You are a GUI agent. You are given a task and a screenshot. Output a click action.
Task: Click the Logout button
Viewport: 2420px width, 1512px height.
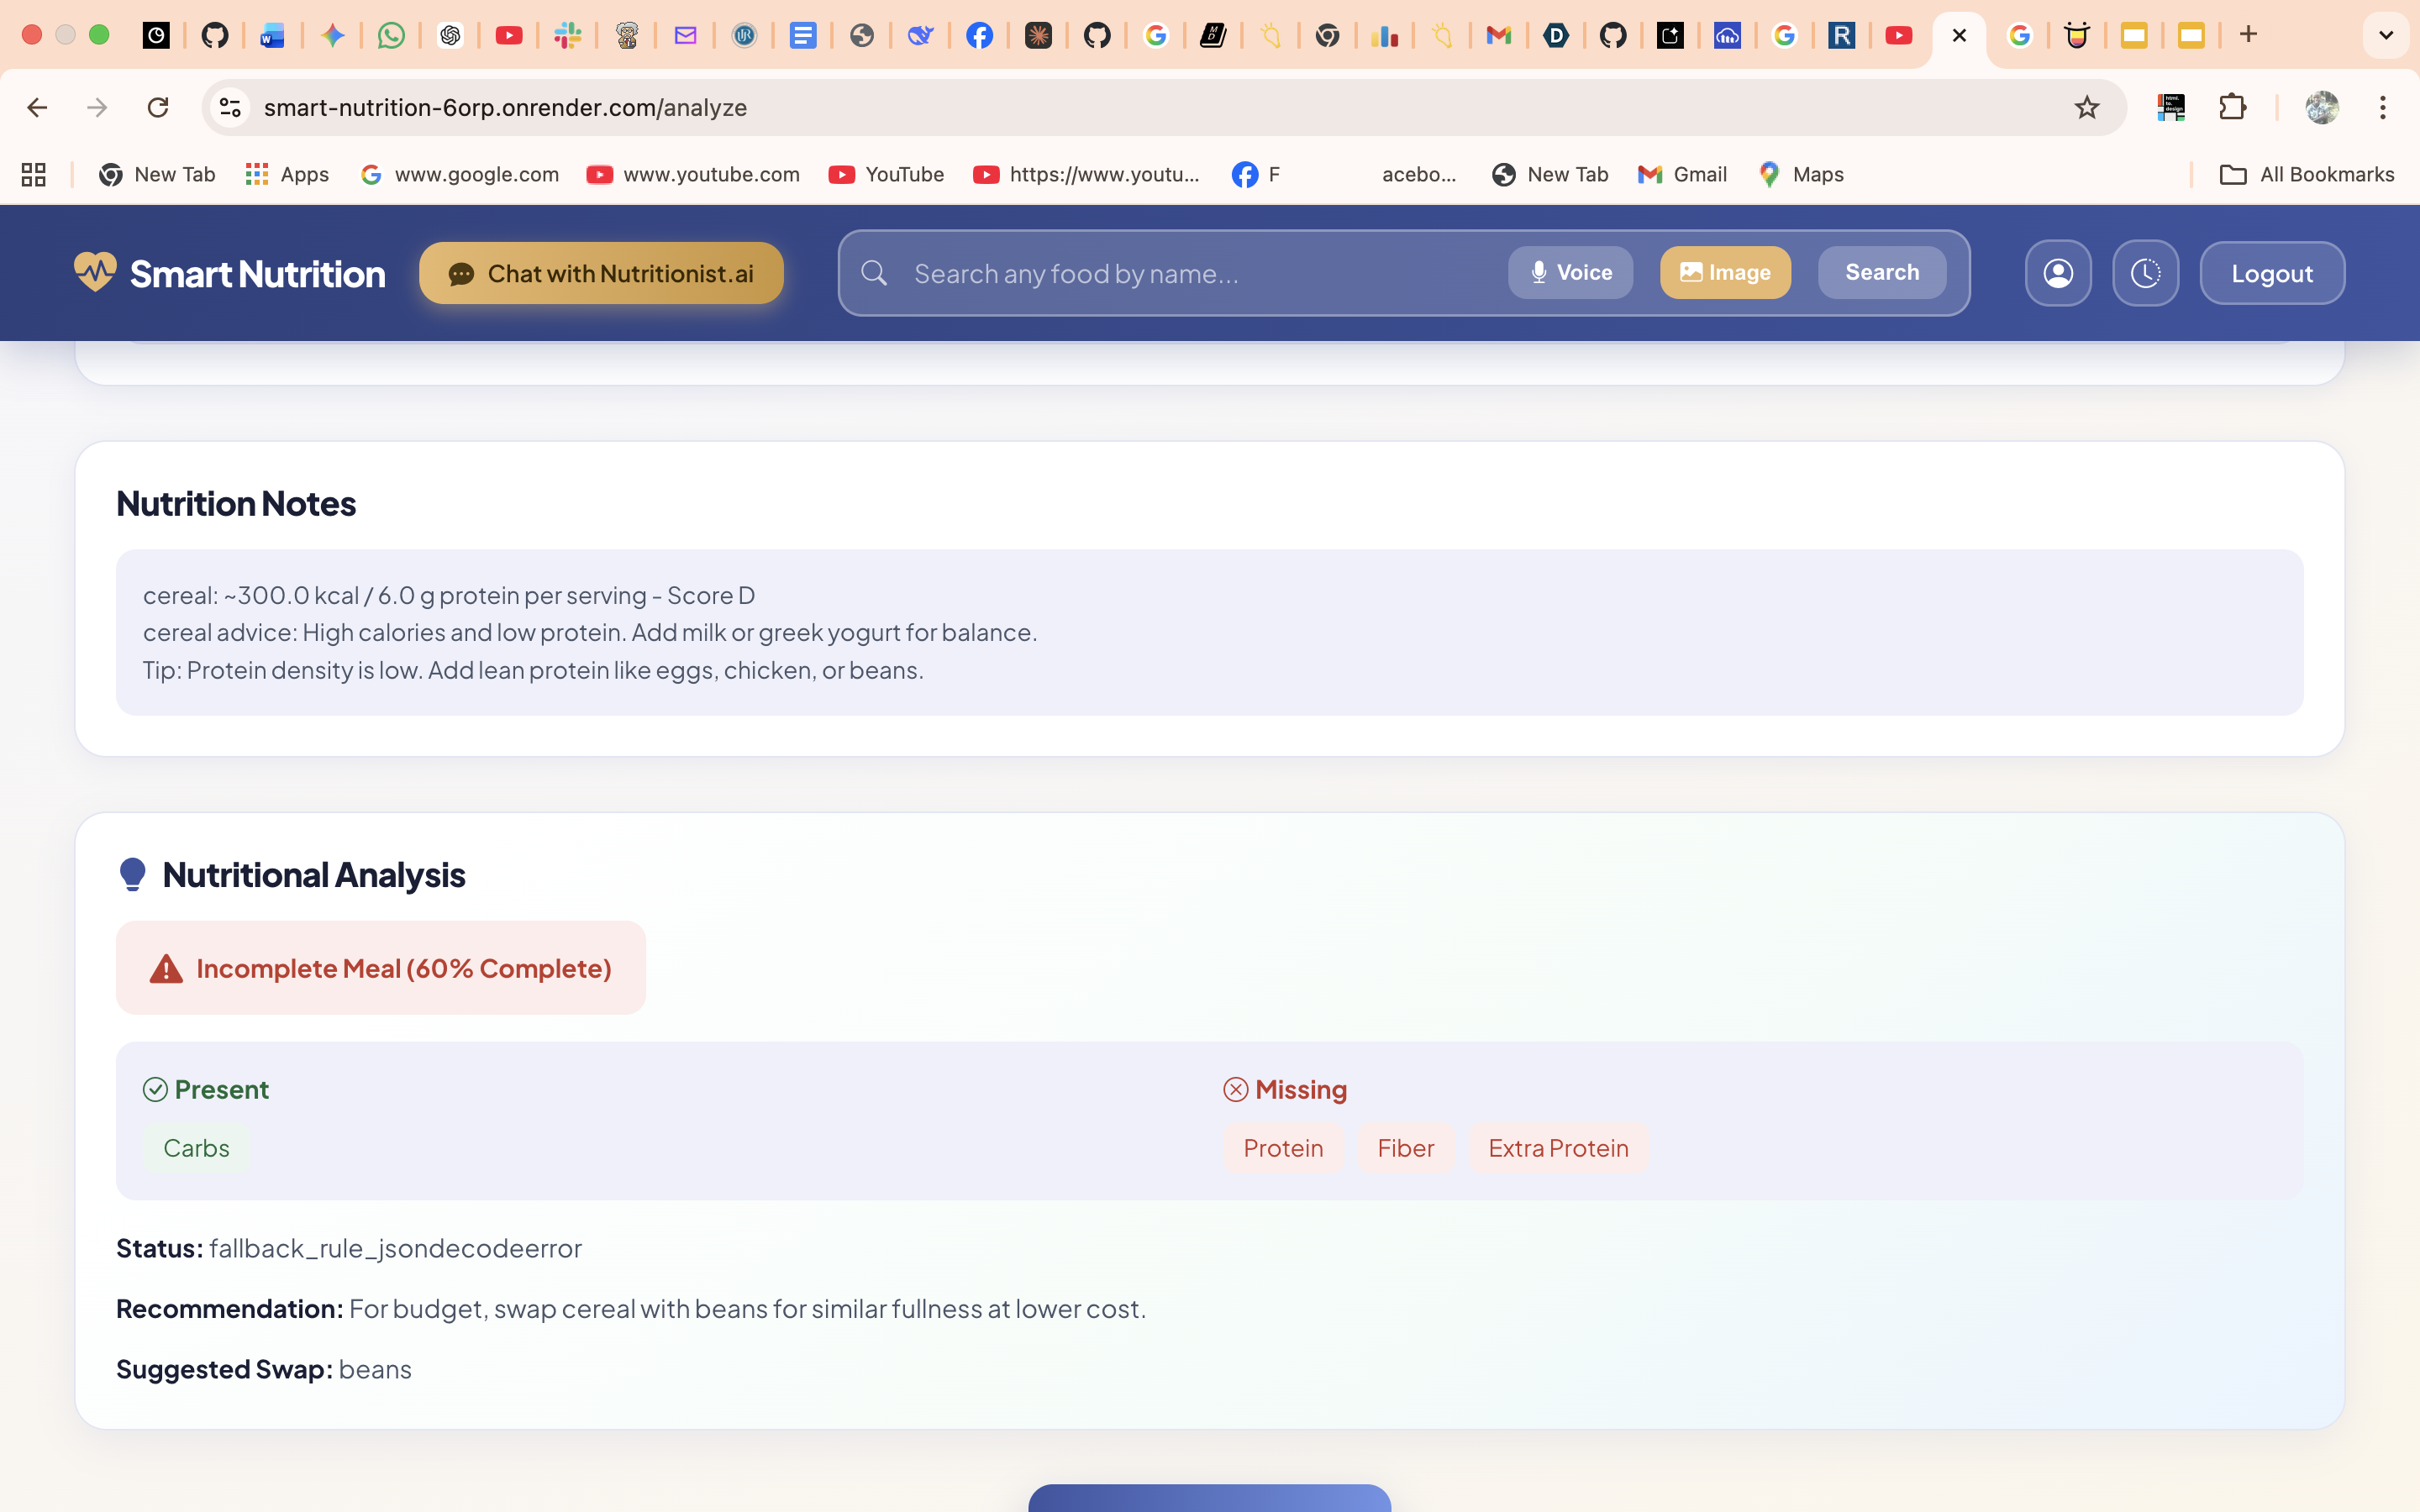pyautogui.click(x=2271, y=274)
